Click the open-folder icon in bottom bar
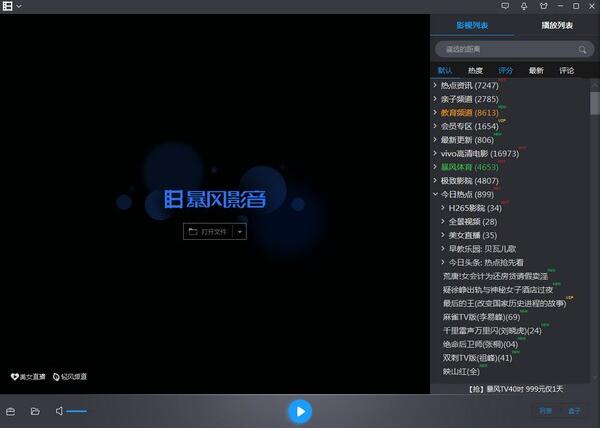 tap(35, 411)
